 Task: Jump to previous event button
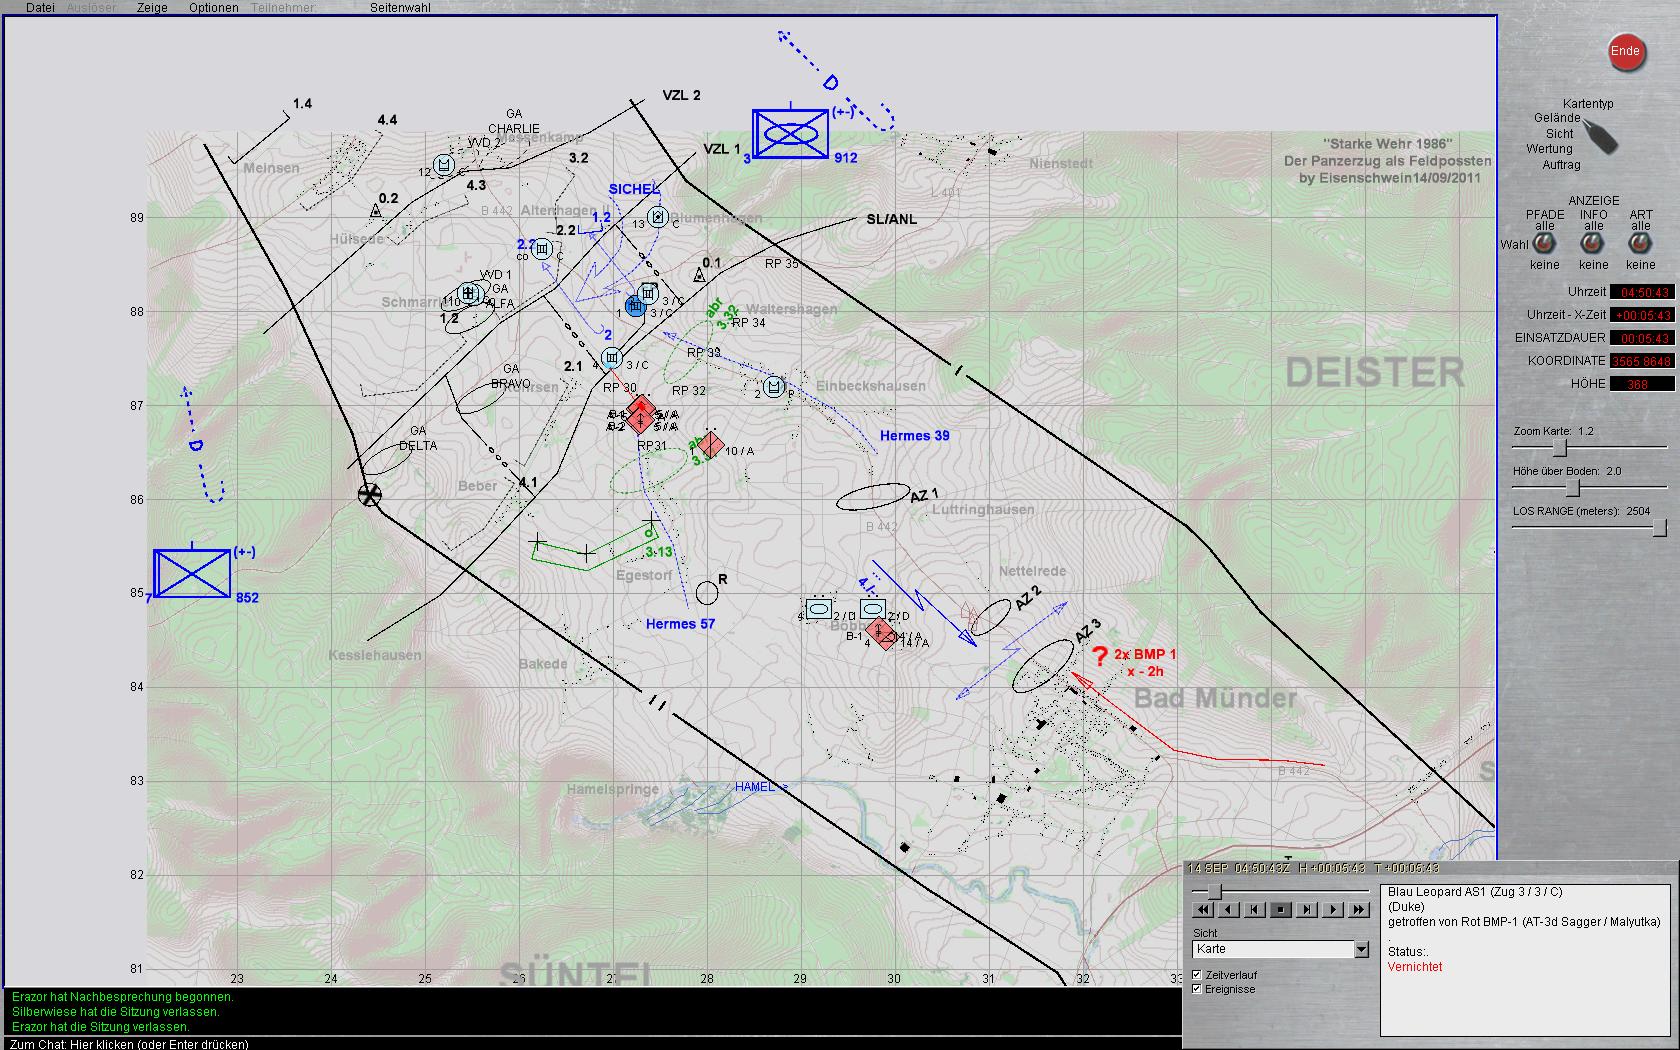pos(1255,910)
